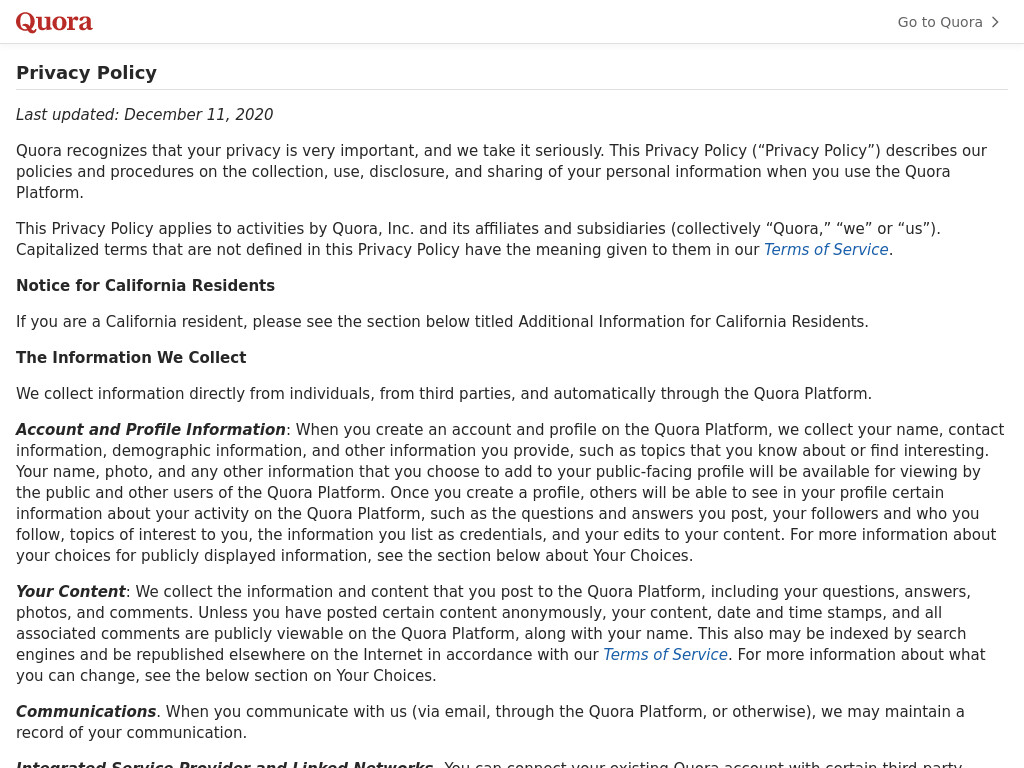Viewport: 1024px width, 768px height.
Task: Click the red Quora logo
Action: (x=54, y=22)
